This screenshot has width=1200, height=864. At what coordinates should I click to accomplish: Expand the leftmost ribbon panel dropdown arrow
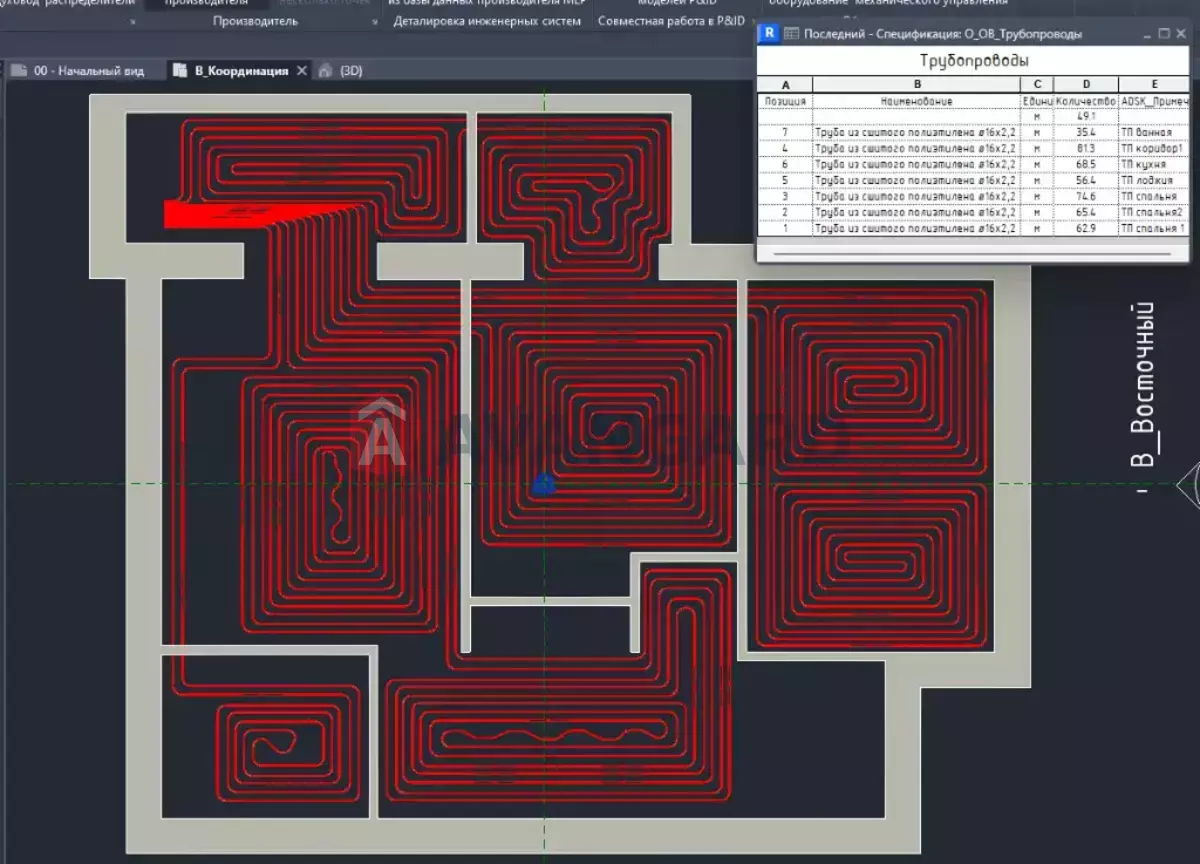pos(132,22)
